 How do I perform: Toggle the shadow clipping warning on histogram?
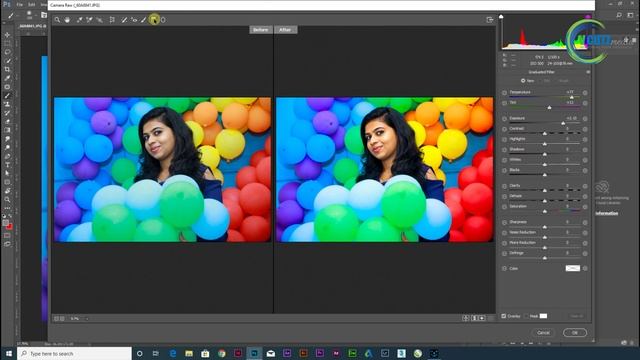pyautogui.click(x=501, y=17)
